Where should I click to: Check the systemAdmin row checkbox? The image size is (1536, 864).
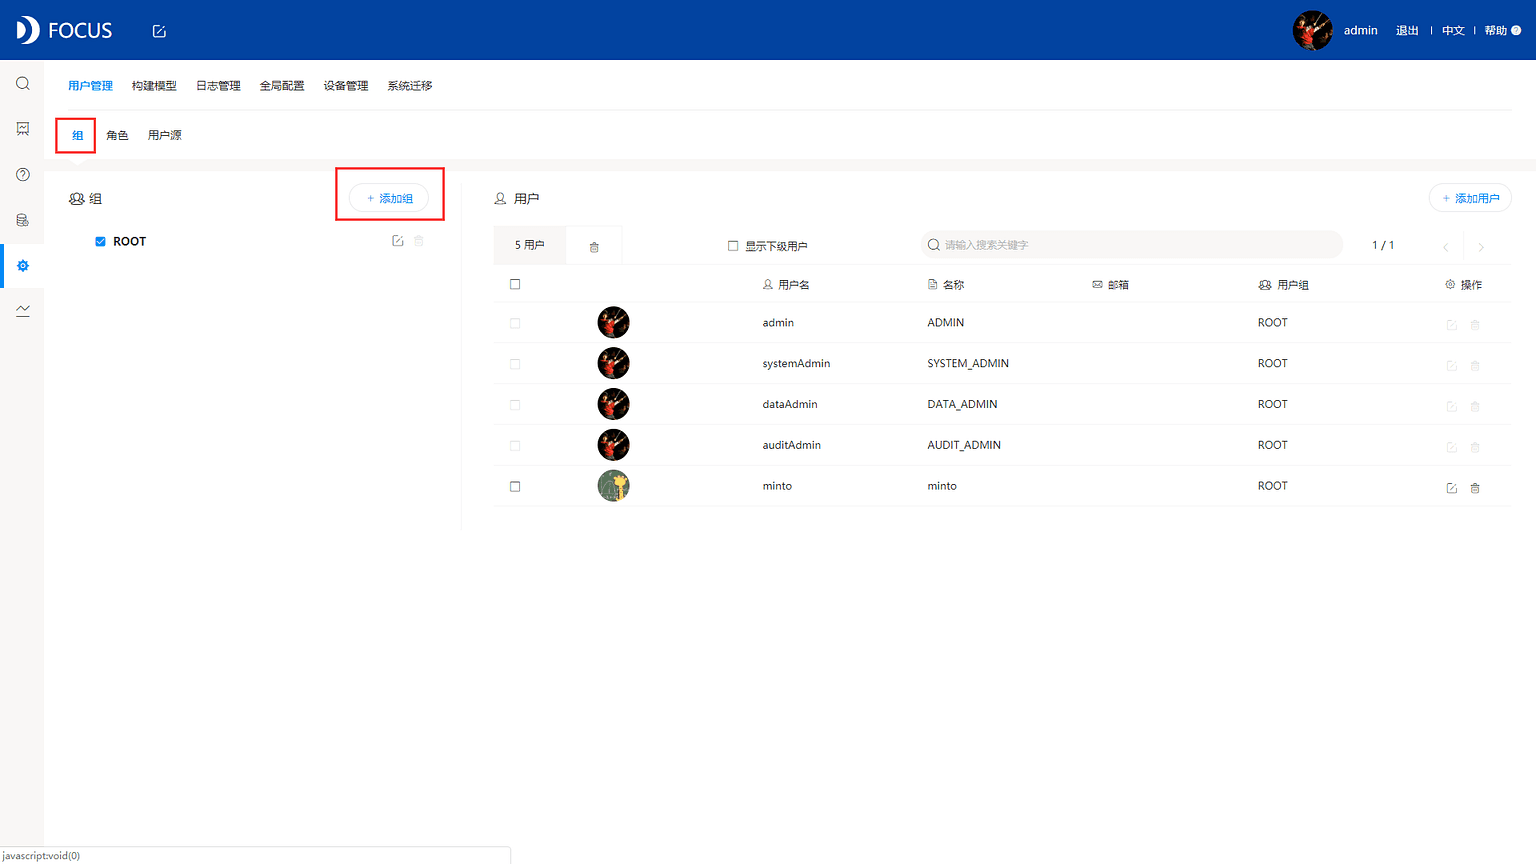pyautogui.click(x=515, y=364)
